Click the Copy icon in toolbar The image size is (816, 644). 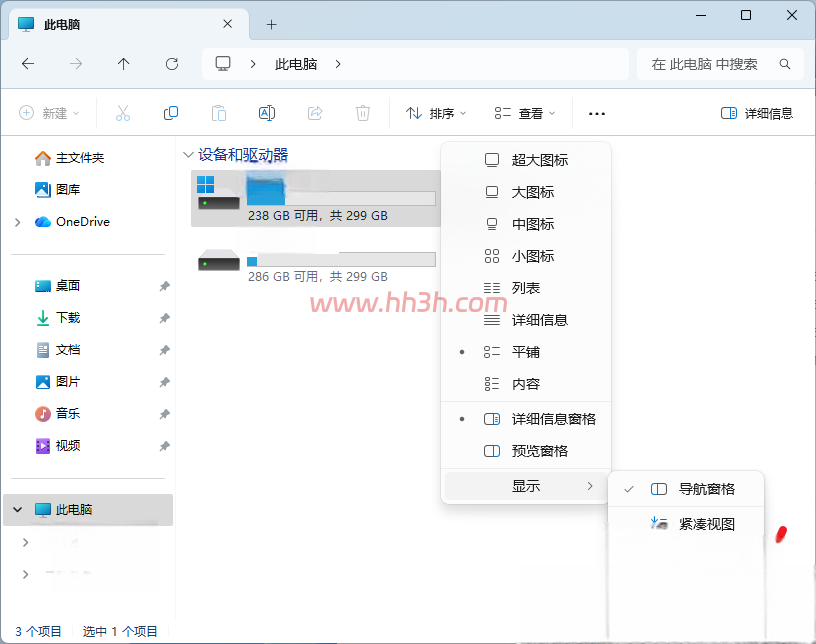[x=171, y=113]
